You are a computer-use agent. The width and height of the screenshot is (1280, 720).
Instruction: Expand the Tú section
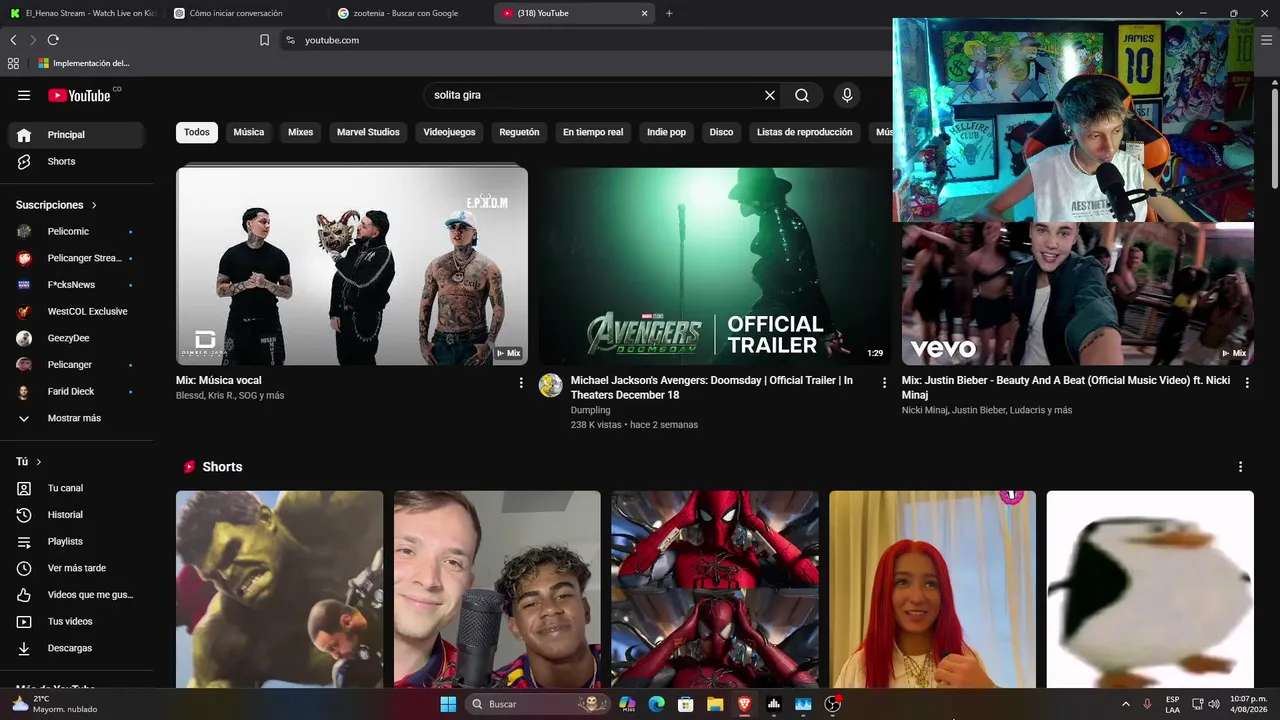[29, 462]
